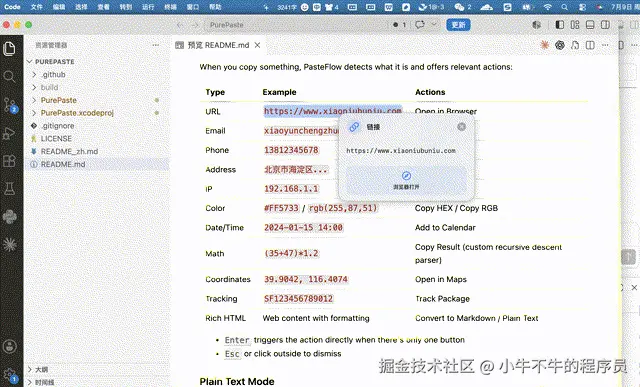
Task: Open the 文件 menu
Action: pyautogui.click(x=37, y=7)
